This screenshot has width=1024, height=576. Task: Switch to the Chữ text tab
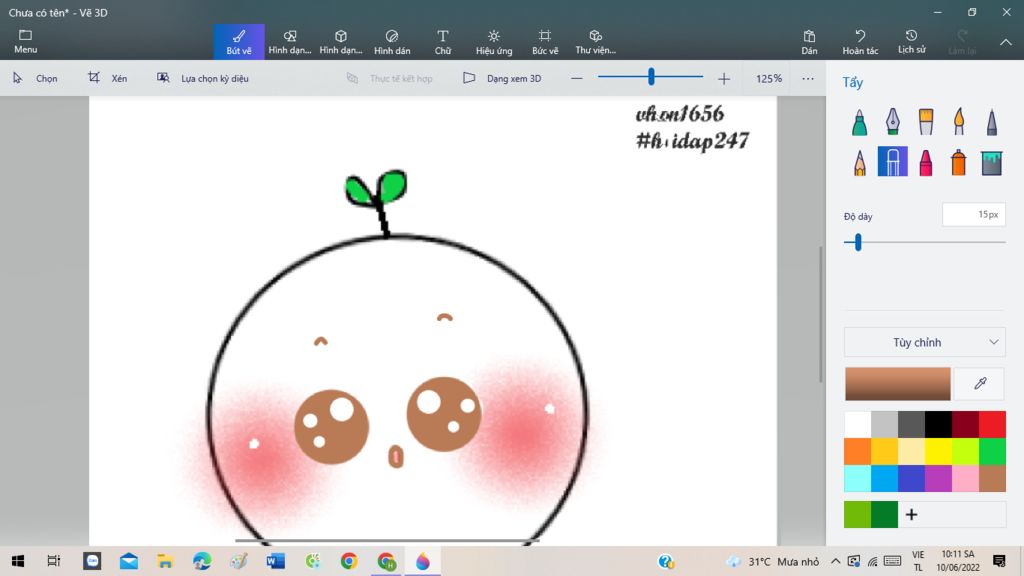443,42
